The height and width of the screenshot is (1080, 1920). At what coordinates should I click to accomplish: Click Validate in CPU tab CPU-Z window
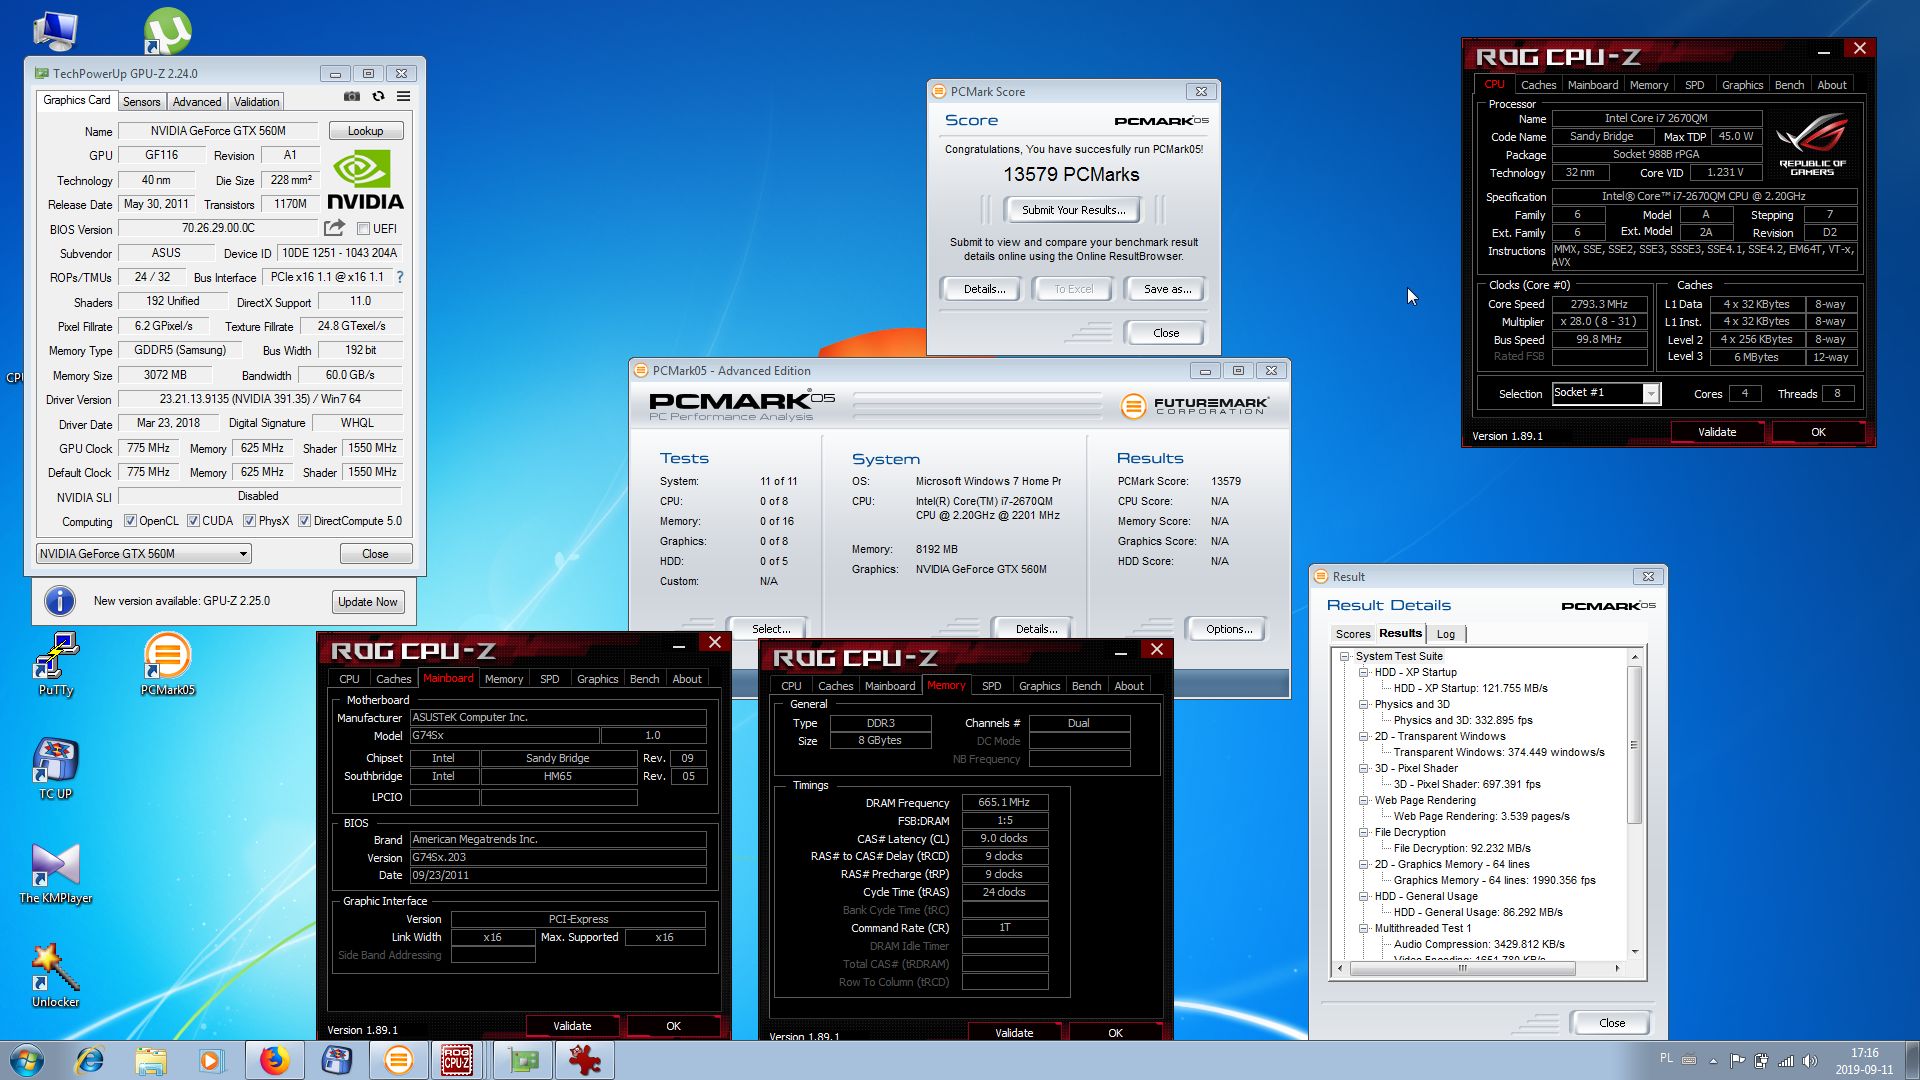[1716, 432]
